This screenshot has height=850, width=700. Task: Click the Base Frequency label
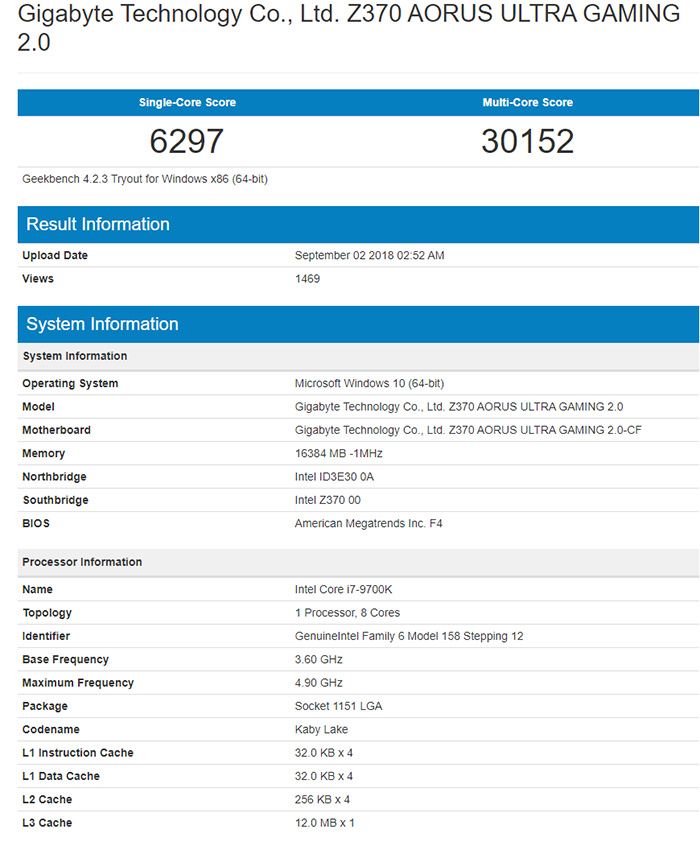pyautogui.click(x=66, y=659)
